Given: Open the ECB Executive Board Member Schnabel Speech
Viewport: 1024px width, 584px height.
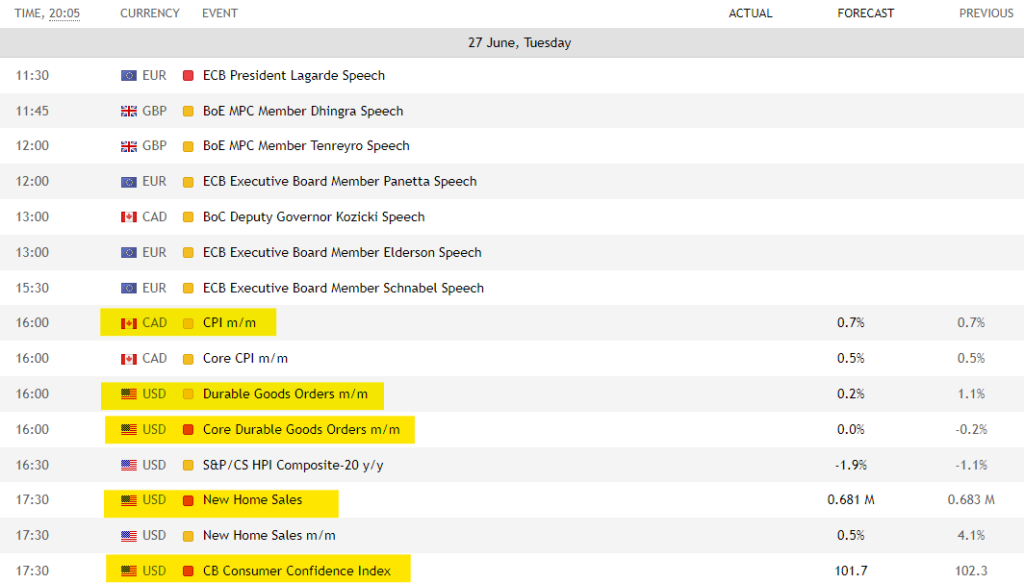Looking at the screenshot, I should pyautogui.click(x=344, y=288).
